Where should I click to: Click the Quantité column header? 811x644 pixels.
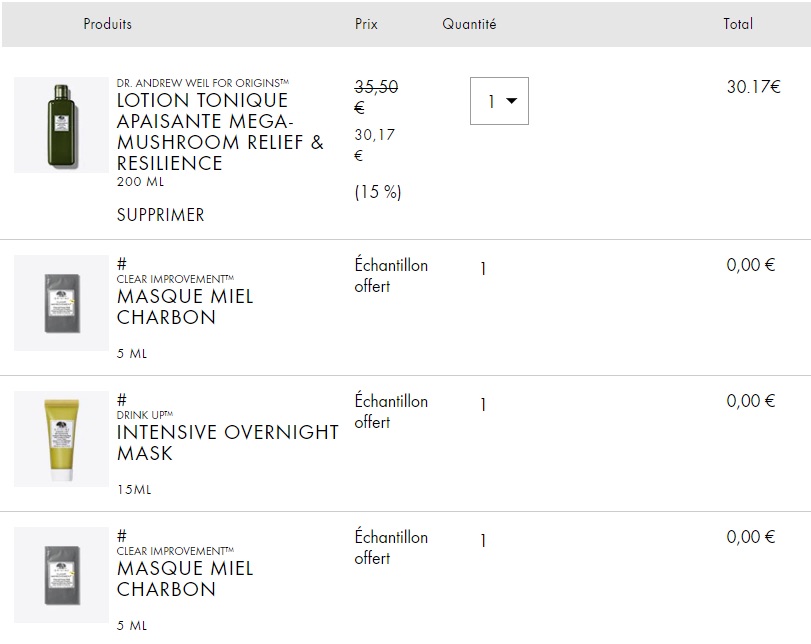pos(469,24)
